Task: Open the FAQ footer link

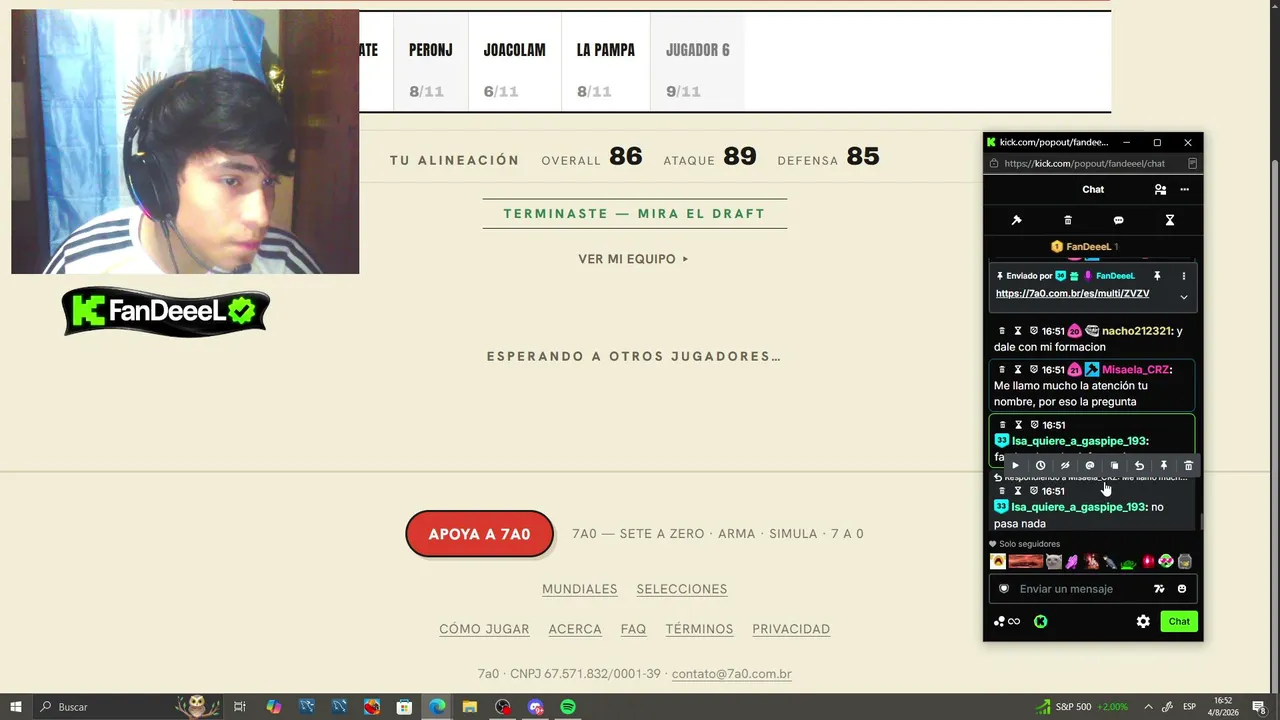Action: 633,629
